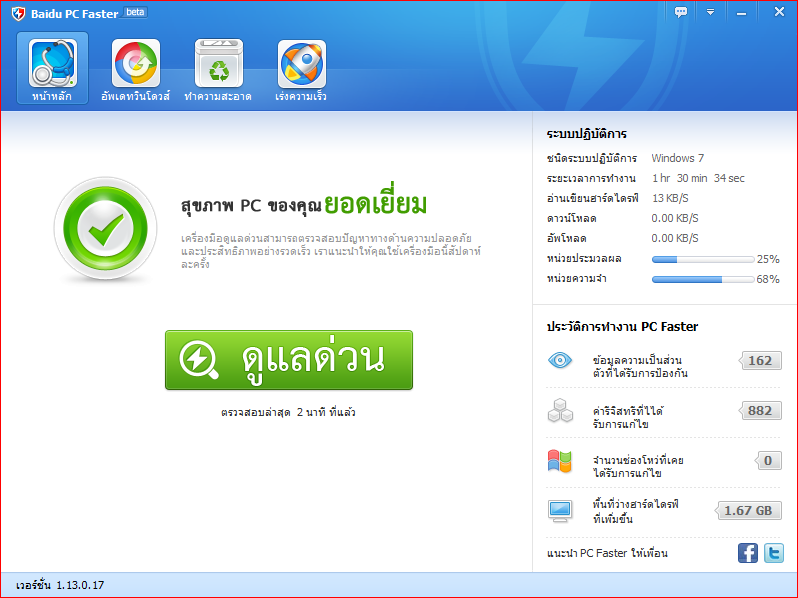Click the memory usage 68% progress bar
This screenshot has height=598, width=798.
click(x=703, y=279)
